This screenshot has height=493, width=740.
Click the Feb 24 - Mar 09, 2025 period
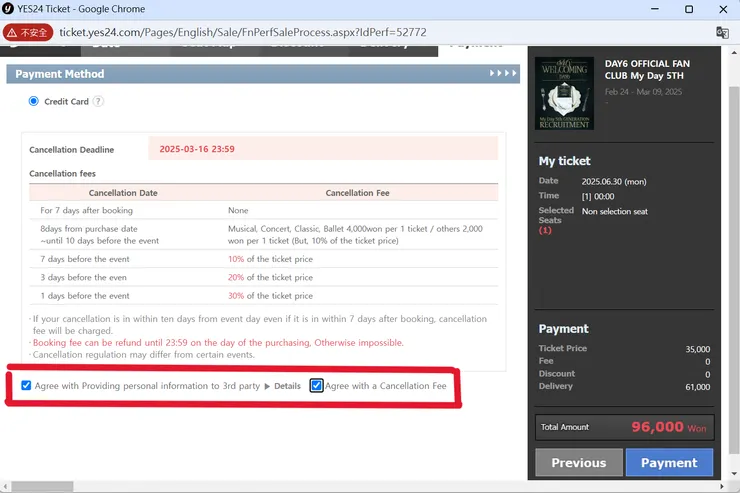pos(643,92)
